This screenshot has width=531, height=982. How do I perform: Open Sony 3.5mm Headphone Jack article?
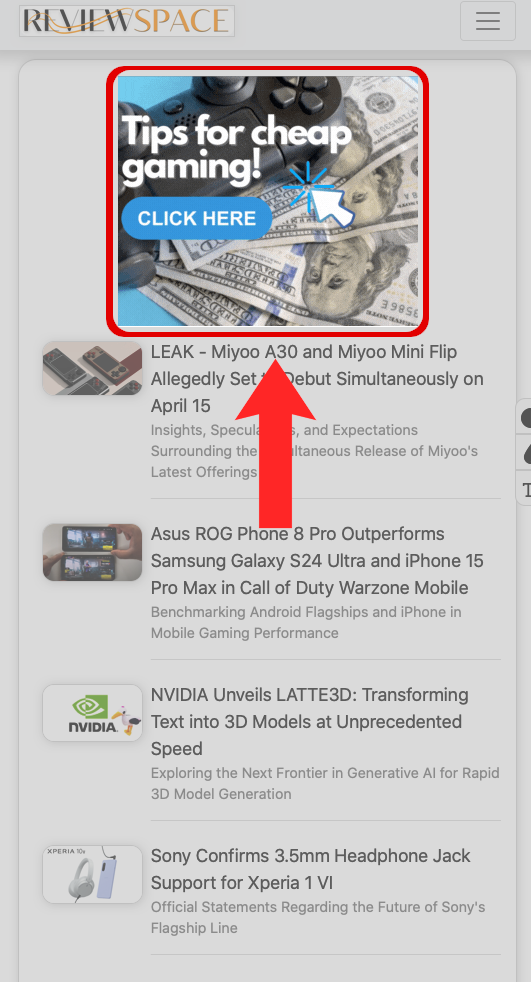click(310, 869)
